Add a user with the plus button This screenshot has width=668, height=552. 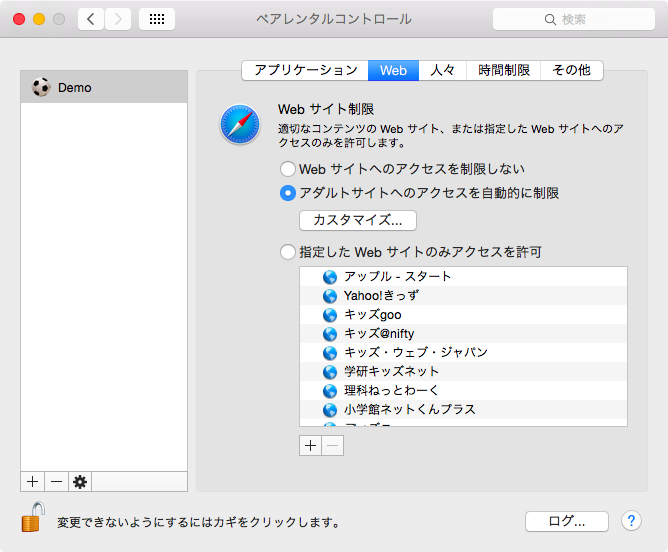32,482
